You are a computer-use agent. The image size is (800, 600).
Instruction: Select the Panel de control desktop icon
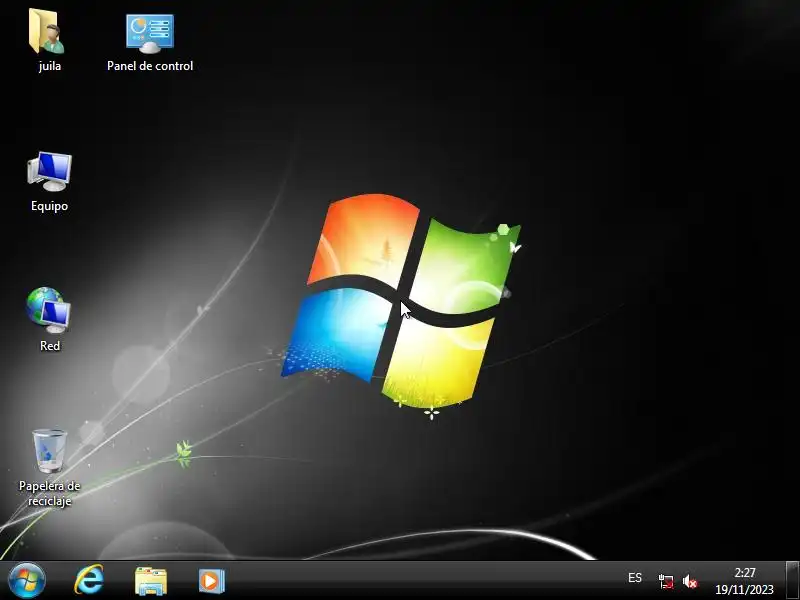tap(150, 33)
